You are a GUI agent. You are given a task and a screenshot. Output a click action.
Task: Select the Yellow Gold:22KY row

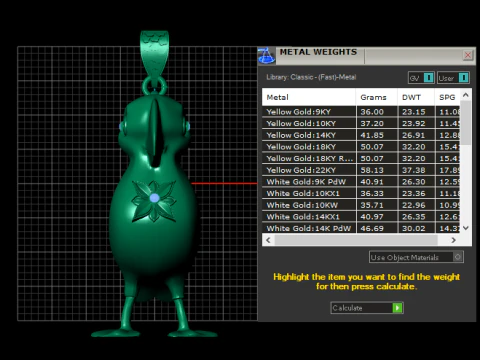pos(361,170)
